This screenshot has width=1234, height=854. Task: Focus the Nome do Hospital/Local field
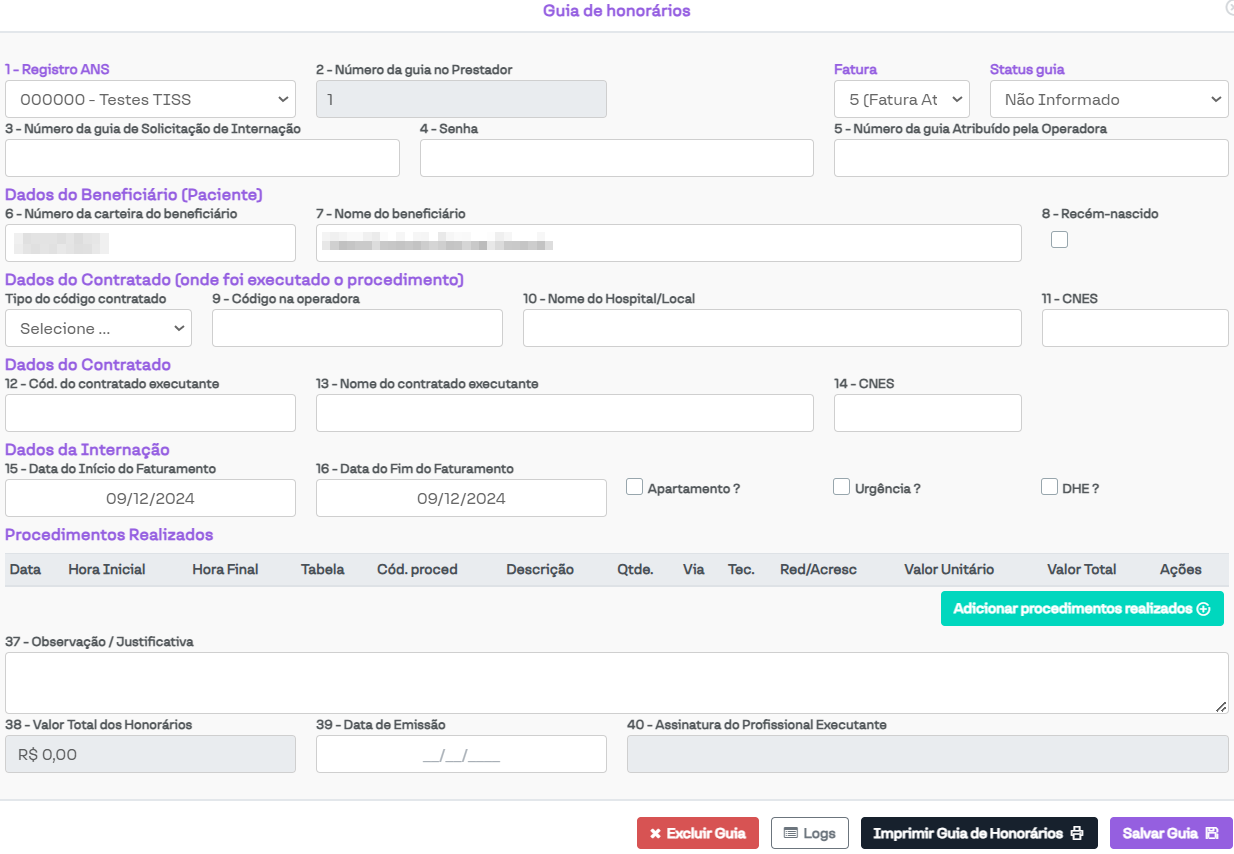(771, 328)
